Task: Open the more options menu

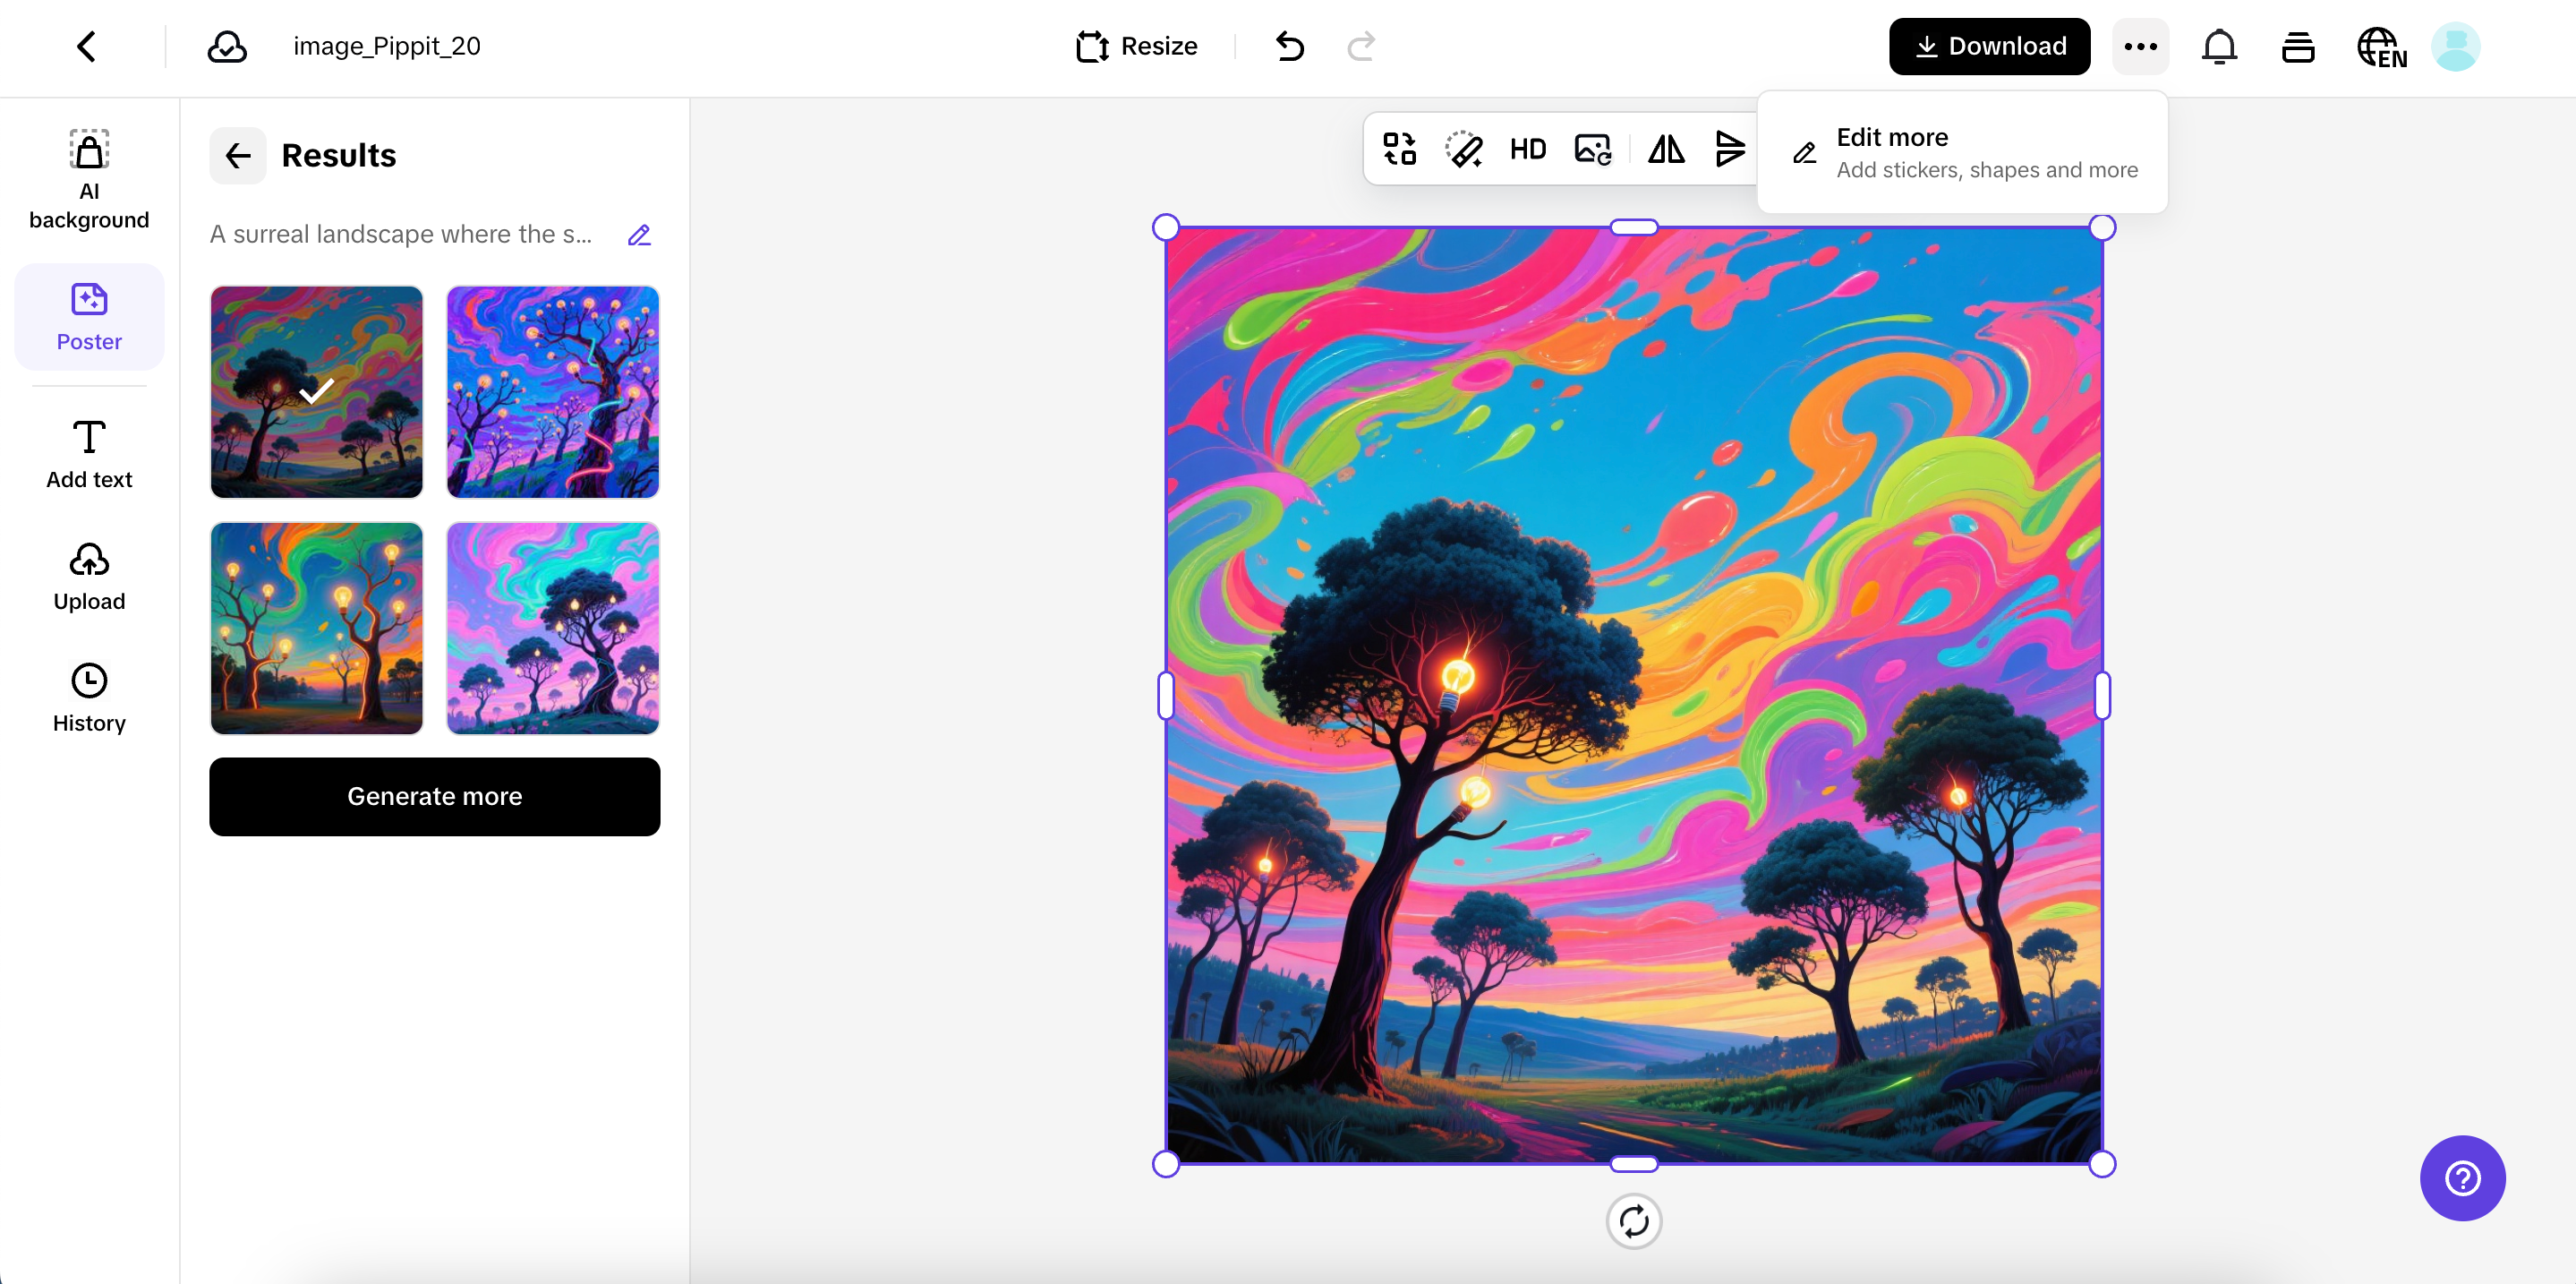Action: click(x=2139, y=46)
